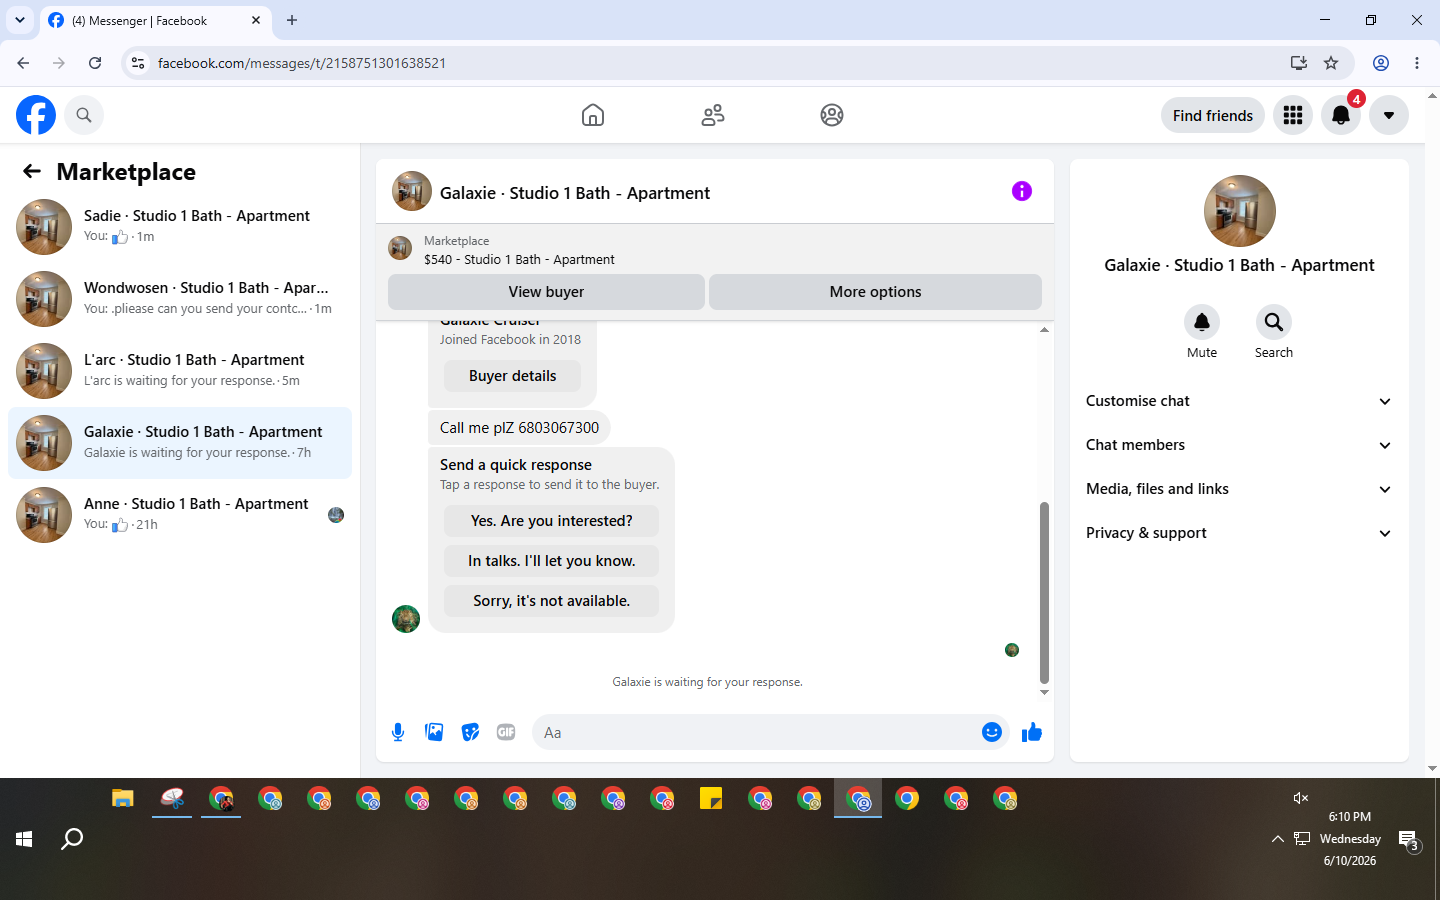Click the muted volume tray icon
Screen dimensions: 1440x900
(1301, 798)
